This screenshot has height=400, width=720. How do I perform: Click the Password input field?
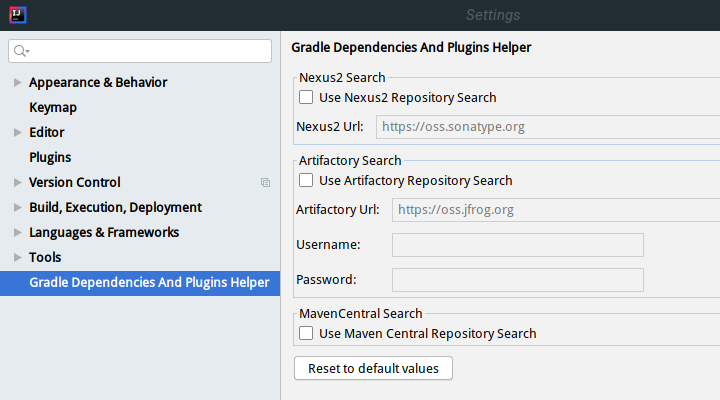point(518,280)
